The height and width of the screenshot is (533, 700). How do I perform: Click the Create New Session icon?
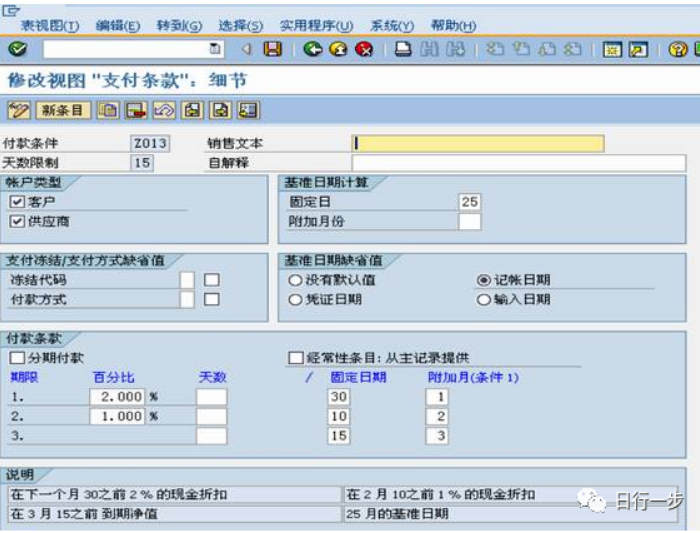coord(612,49)
